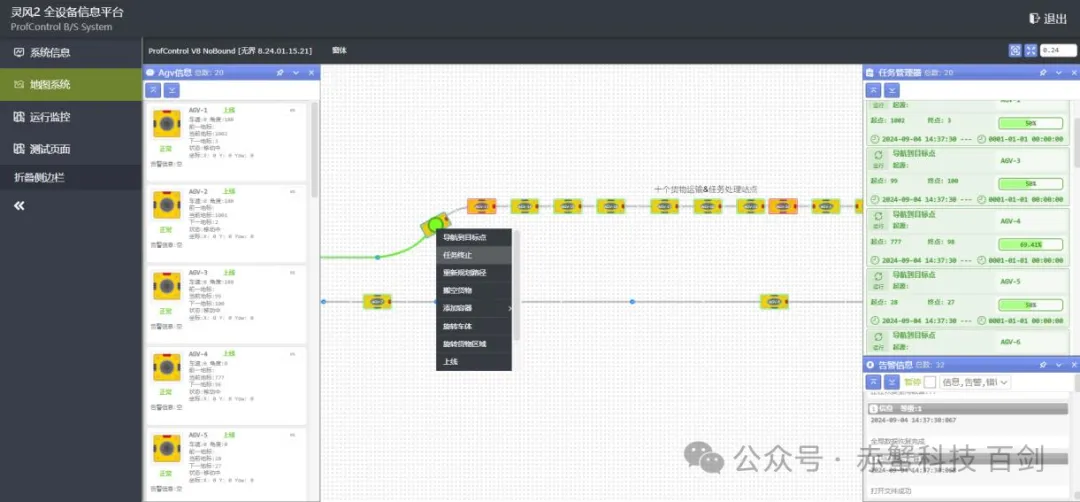Image resolution: width=1080 pixels, height=502 pixels.
Task: Click the AGV-1 vehicle icon in list
Action: point(166,123)
